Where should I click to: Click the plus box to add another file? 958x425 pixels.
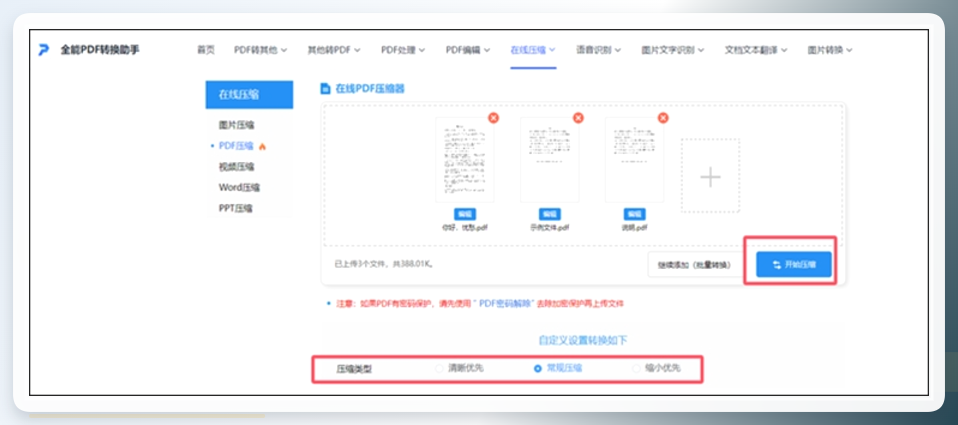click(711, 176)
